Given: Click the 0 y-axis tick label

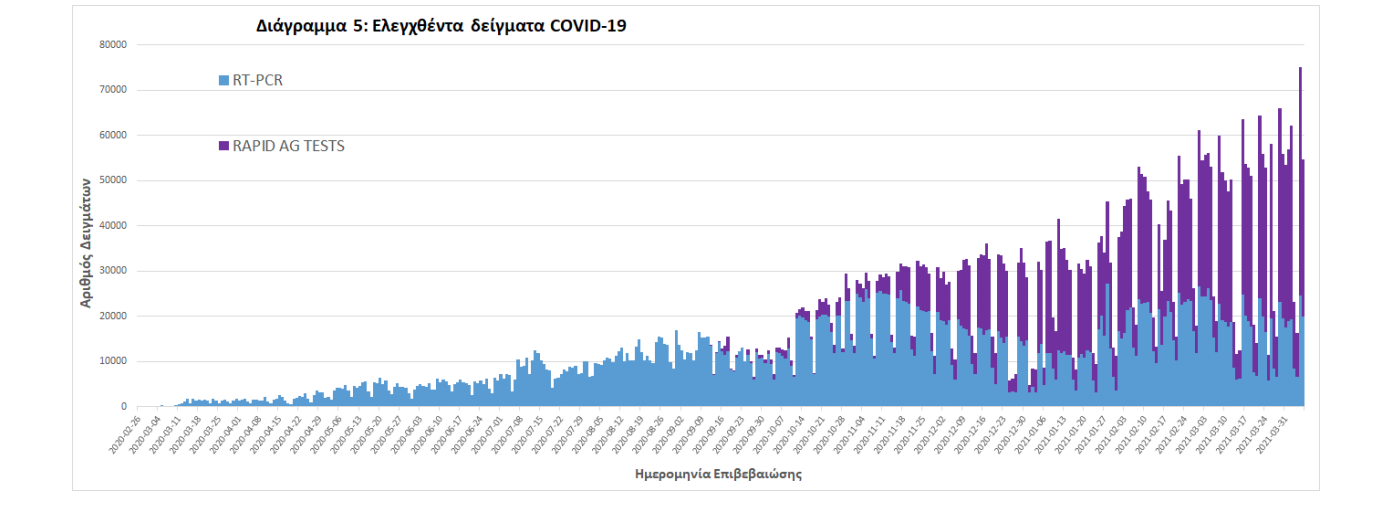Looking at the screenshot, I should click(122, 407).
